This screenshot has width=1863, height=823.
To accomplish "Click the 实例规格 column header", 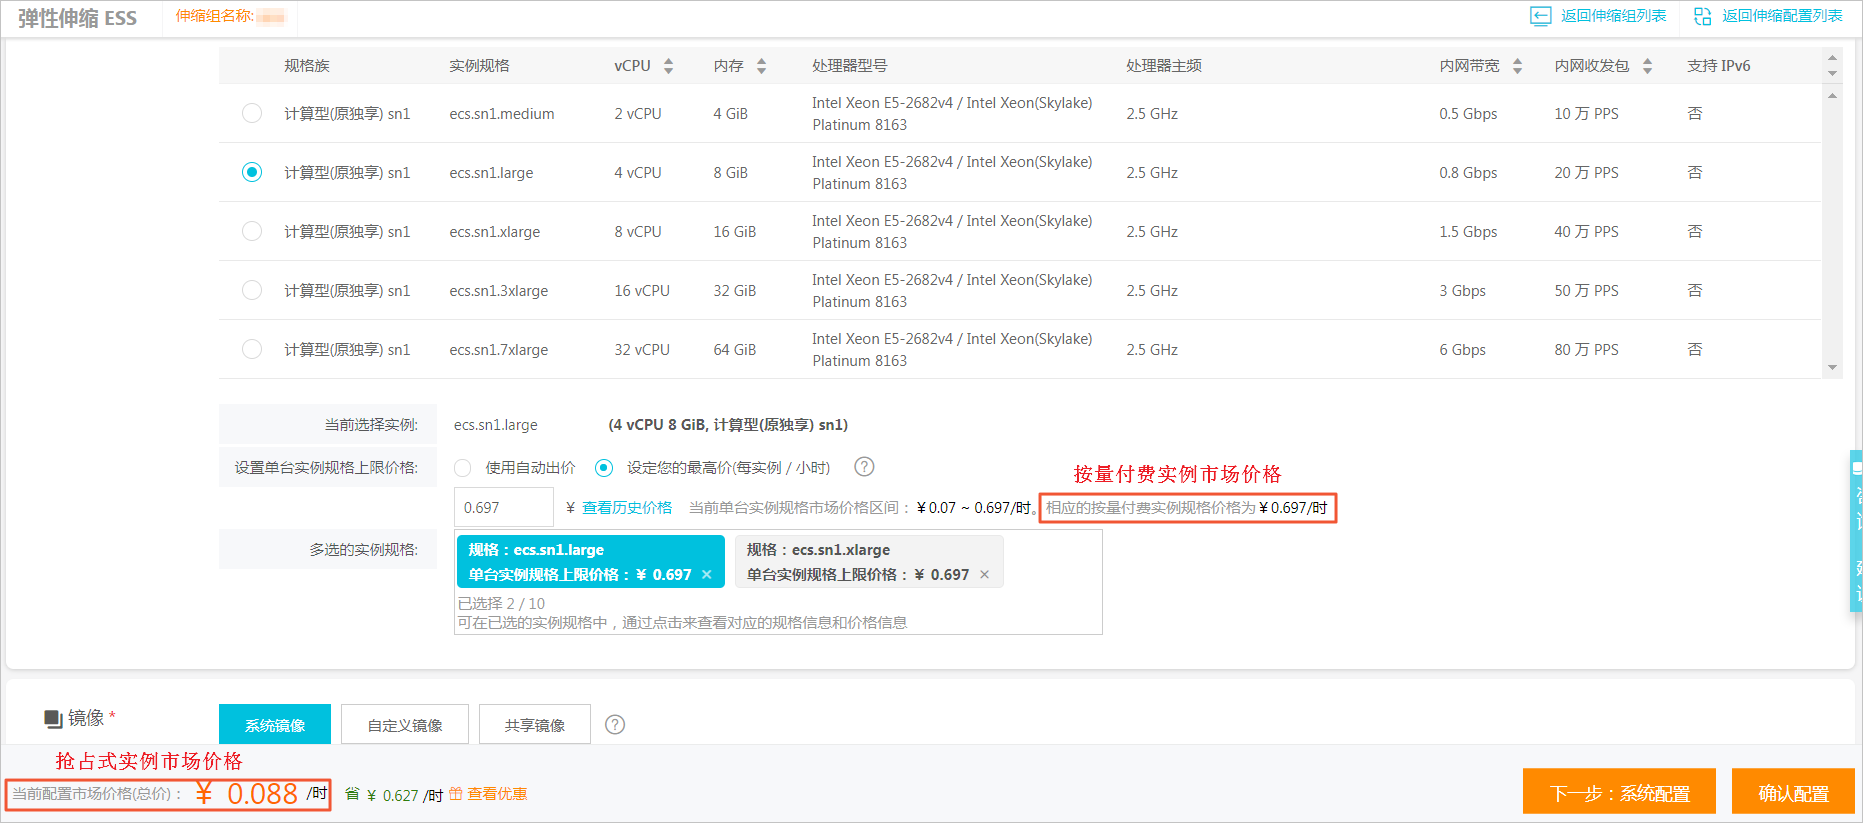I will (479, 66).
